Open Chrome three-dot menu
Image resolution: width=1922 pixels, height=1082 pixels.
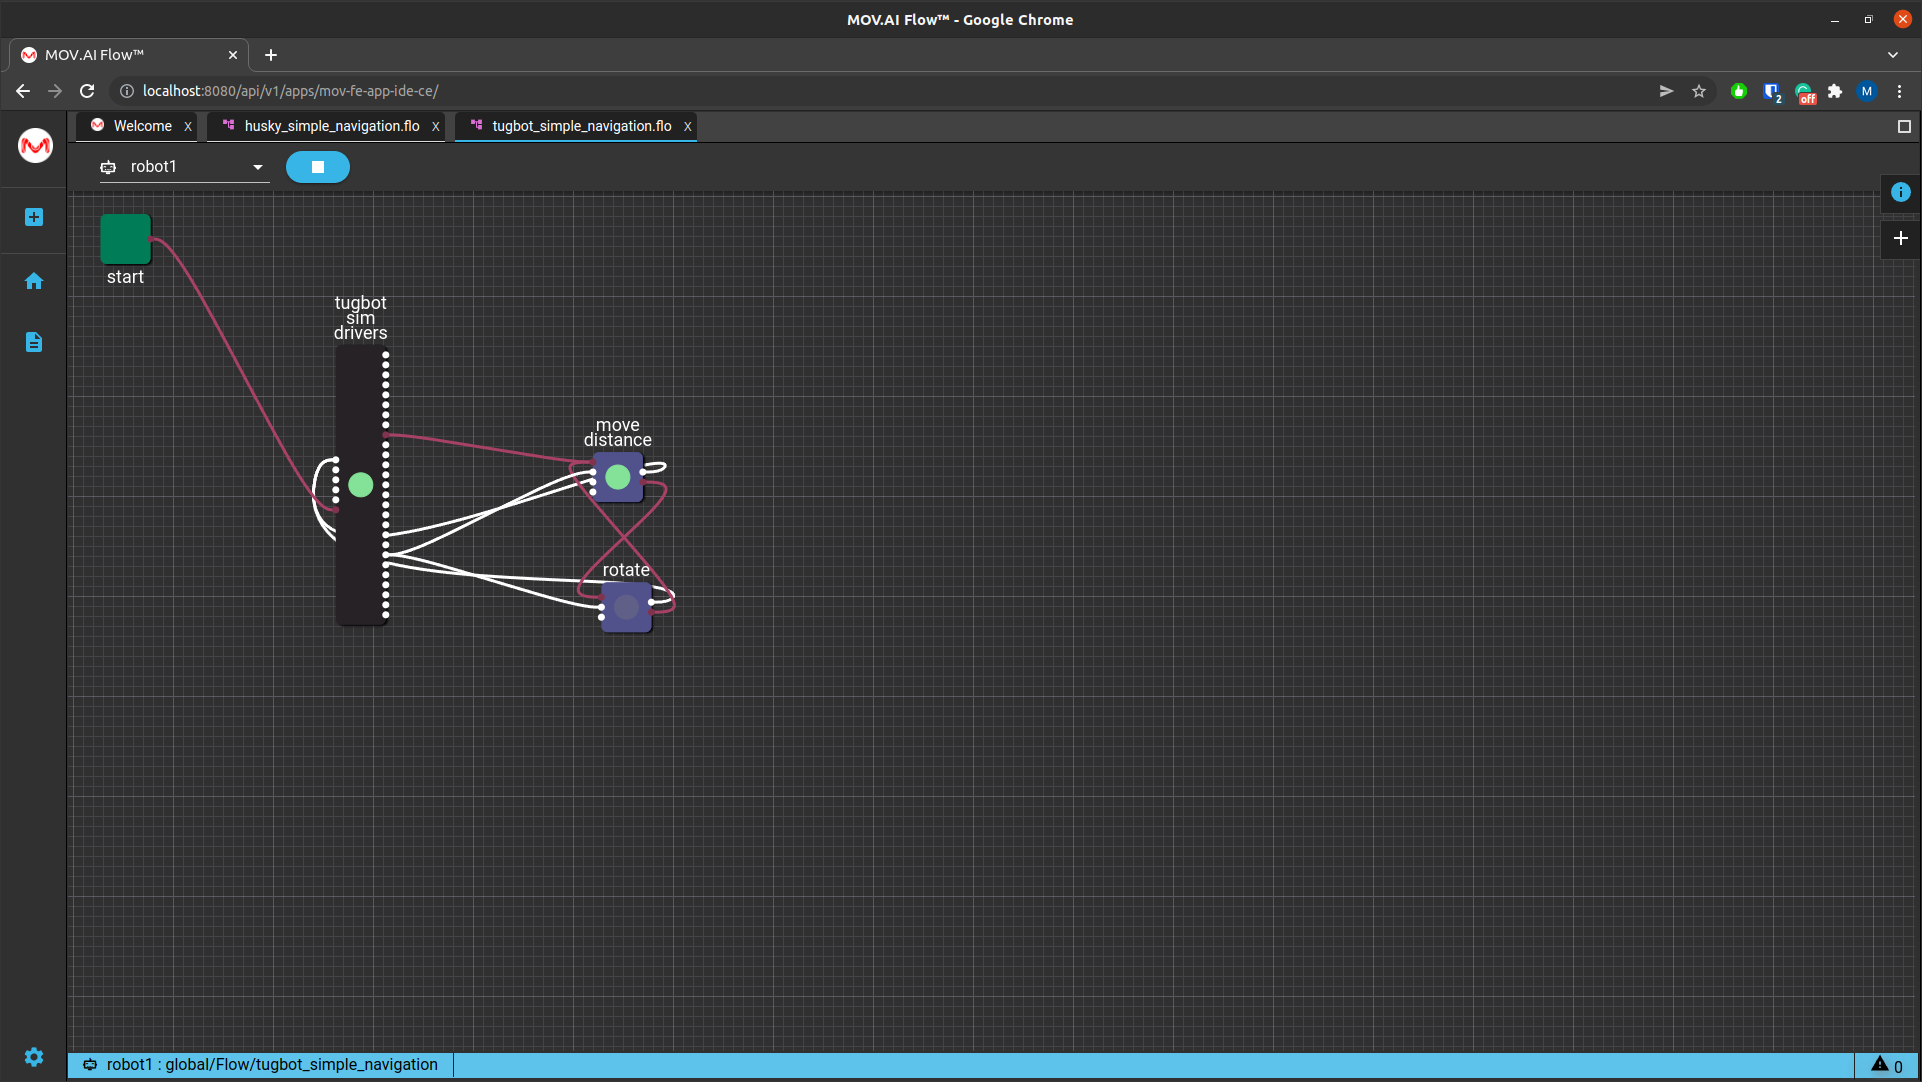1900,91
